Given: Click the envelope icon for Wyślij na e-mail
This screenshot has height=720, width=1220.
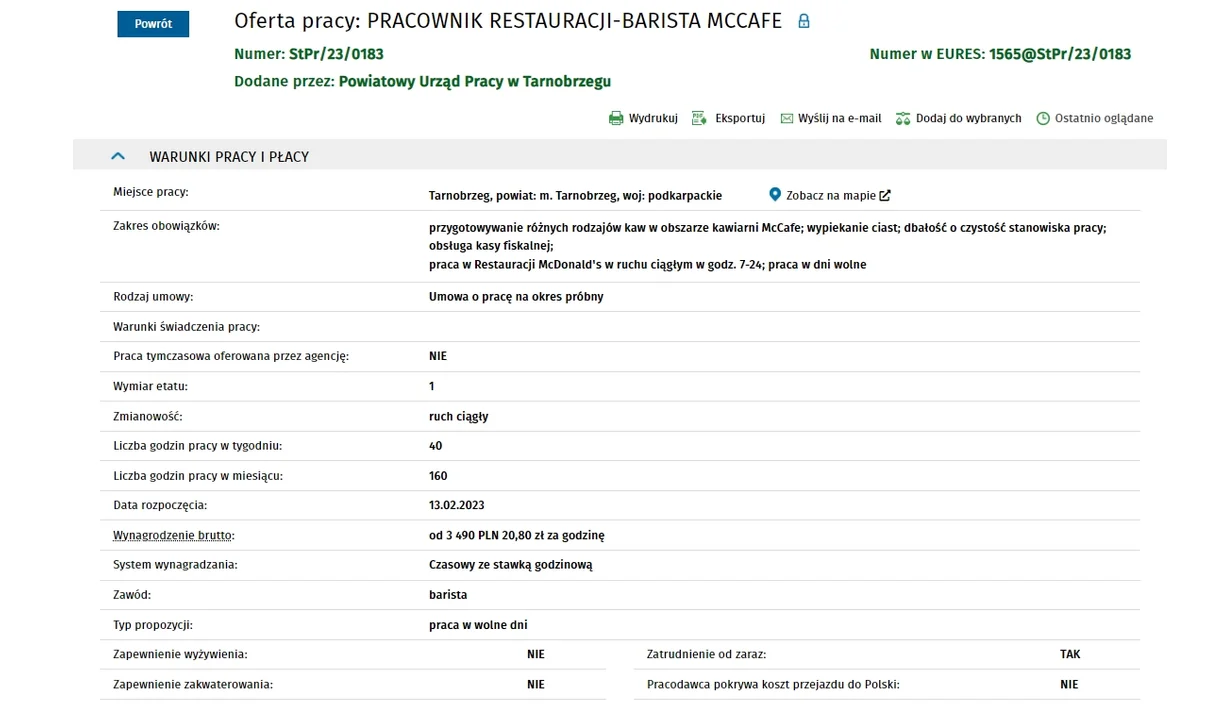Looking at the screenshot, I should (x=787, y=118).
